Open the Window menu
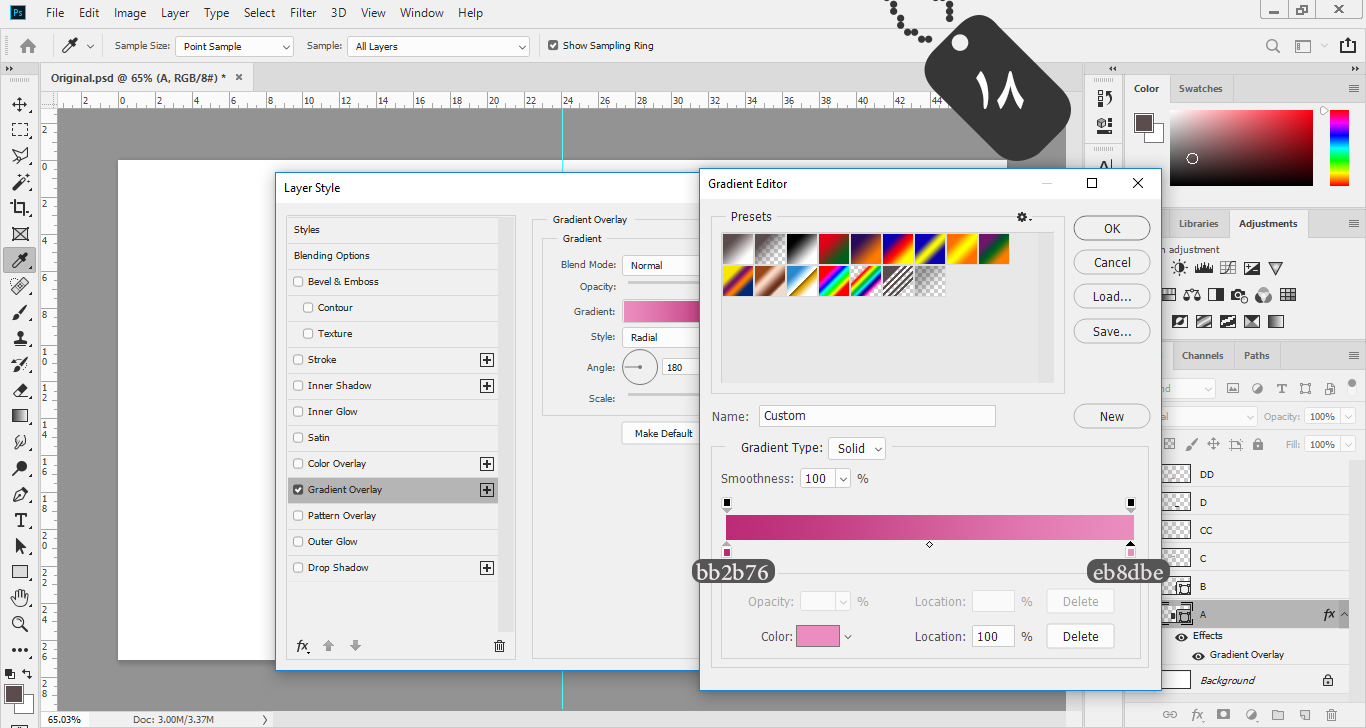The height and width of the screenshot is (728, 1366). 421,13
